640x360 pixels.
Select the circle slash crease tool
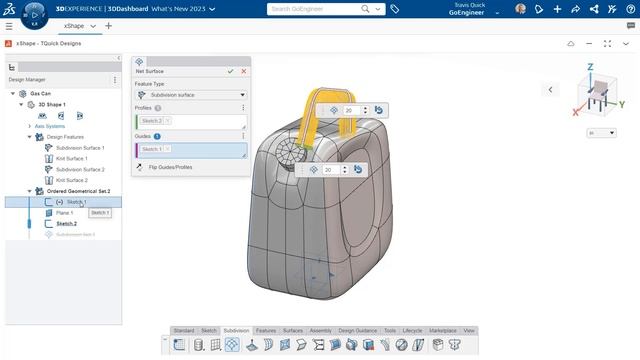[x=402, y=345]
